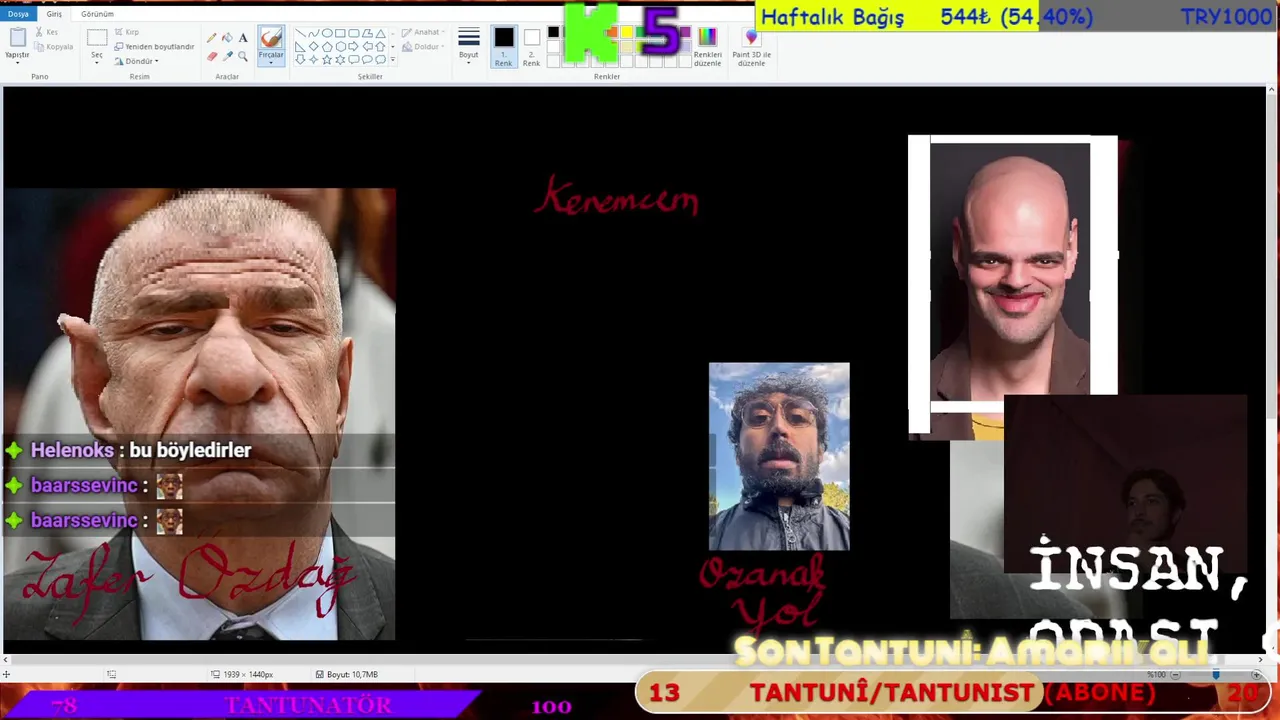Select the Fill with color bucket tool
The width and height of the screenshot is (1280, 720).
click(227, 38)
